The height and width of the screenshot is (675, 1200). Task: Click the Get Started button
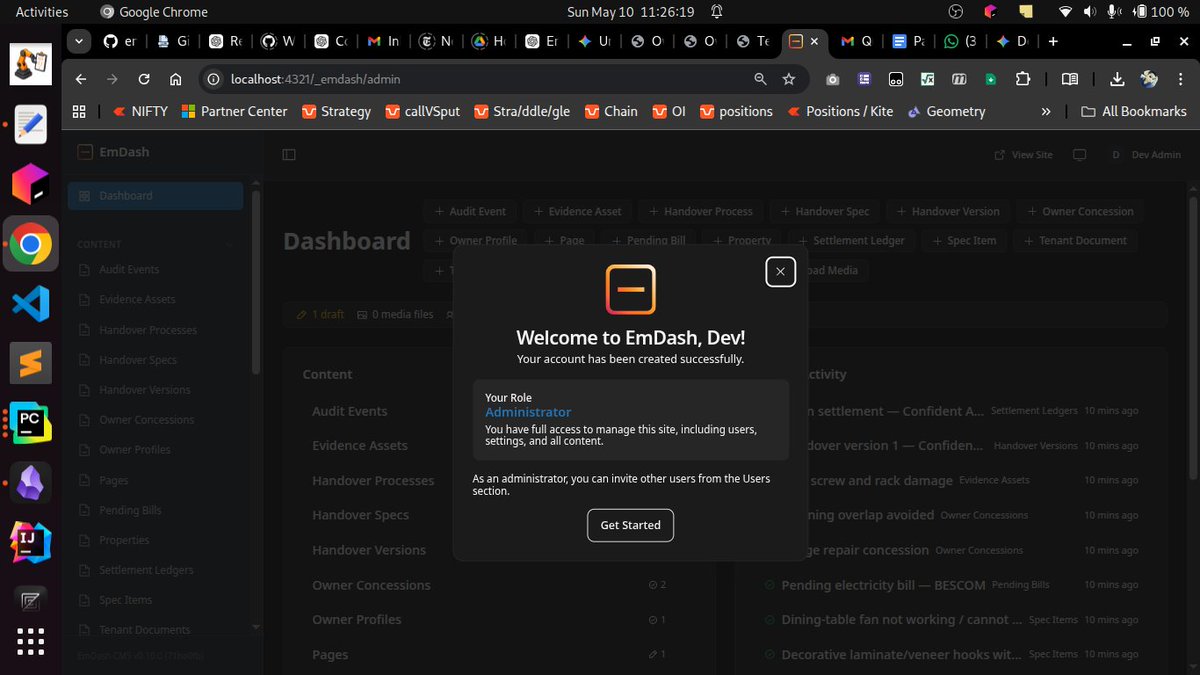[x=630, y=525]
